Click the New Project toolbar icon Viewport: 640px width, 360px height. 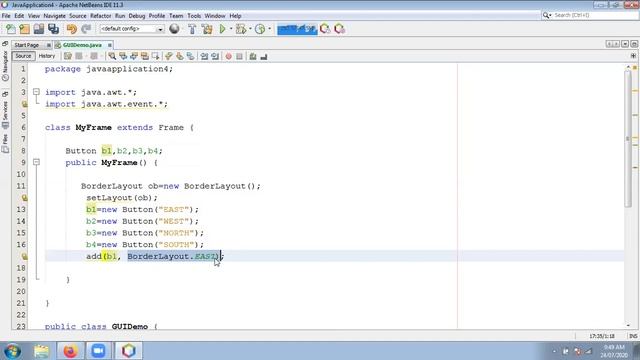(24, 29)
